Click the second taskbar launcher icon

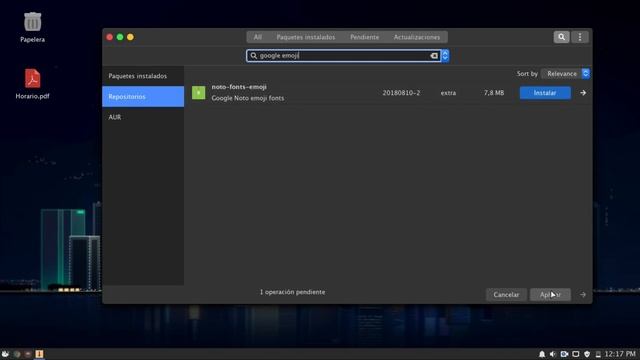click(x=17, y=354)
